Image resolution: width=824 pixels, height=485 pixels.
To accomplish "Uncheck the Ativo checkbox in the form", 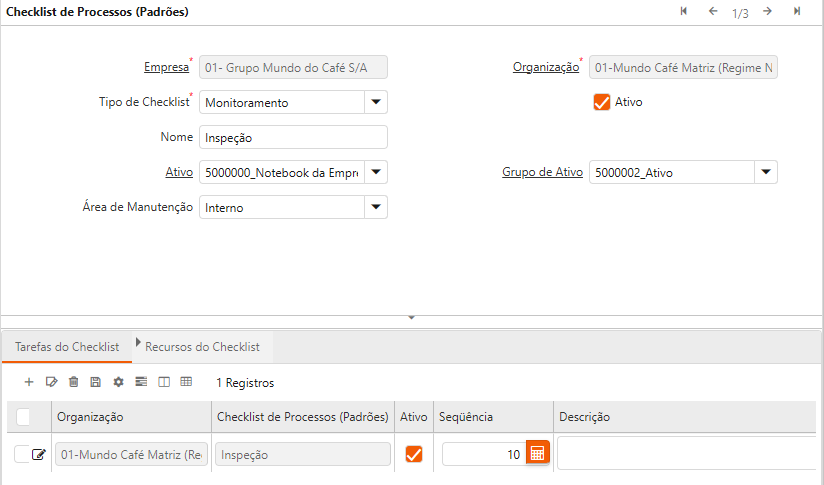I will 602,102.
